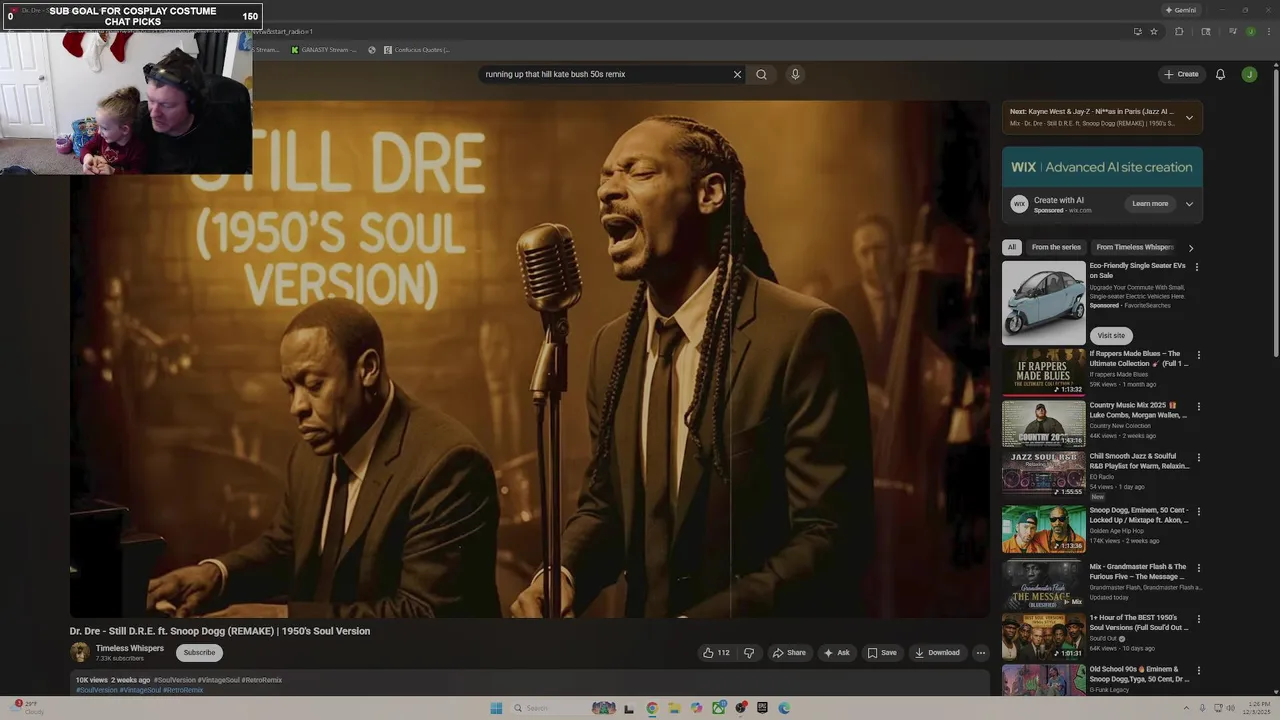
Task: Dislike the video with thumbs down
Action: point(749,653)
